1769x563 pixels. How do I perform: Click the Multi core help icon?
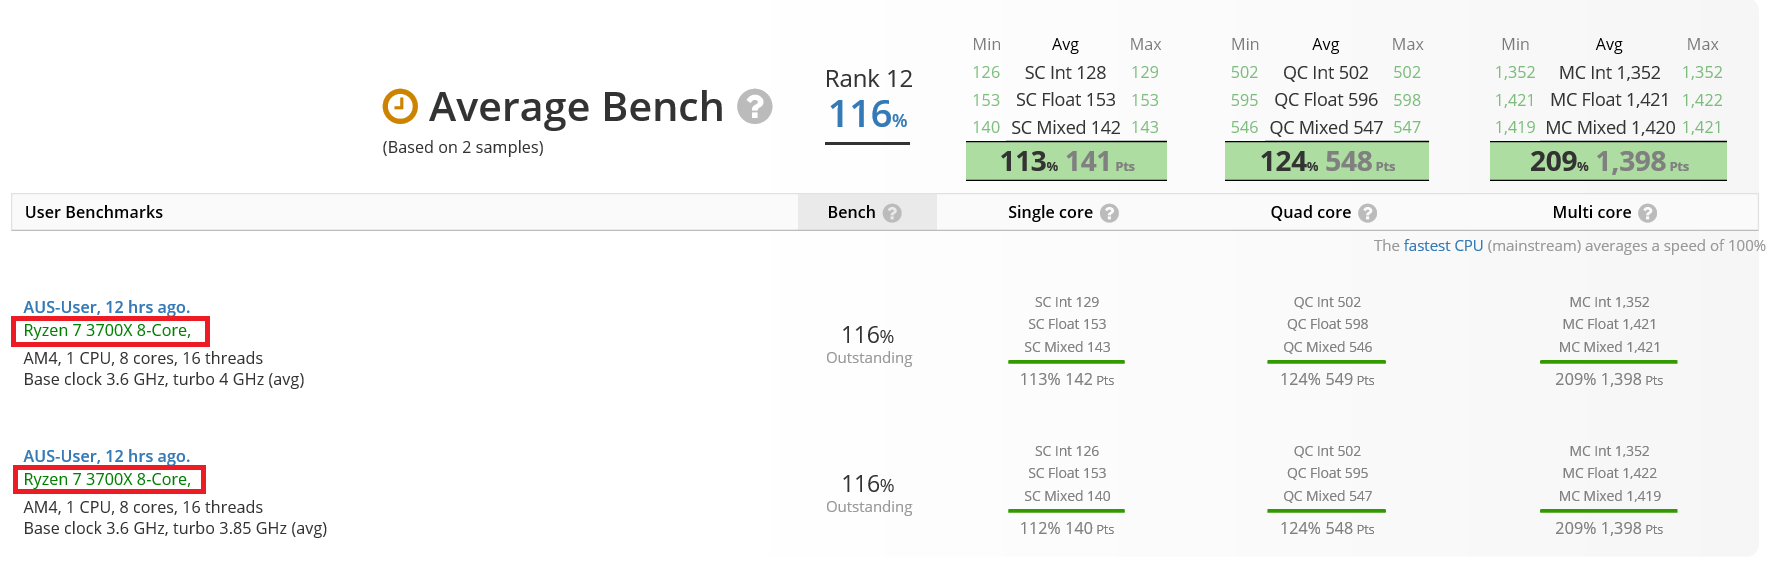point(1648,213)
